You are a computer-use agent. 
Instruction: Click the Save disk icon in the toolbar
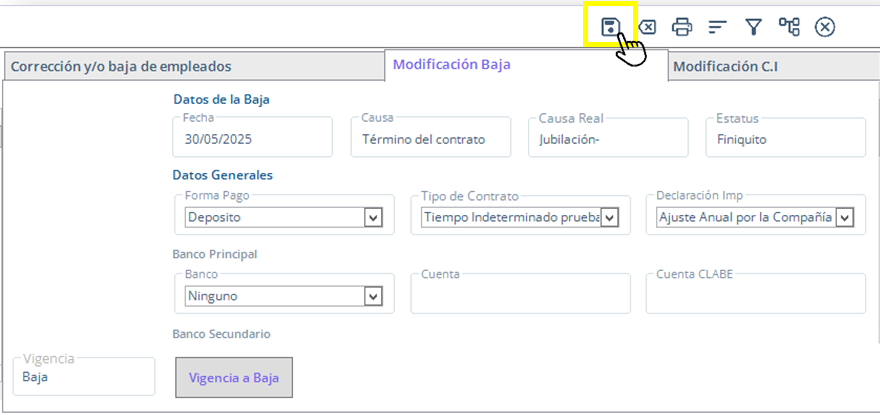tap(609, 26)
